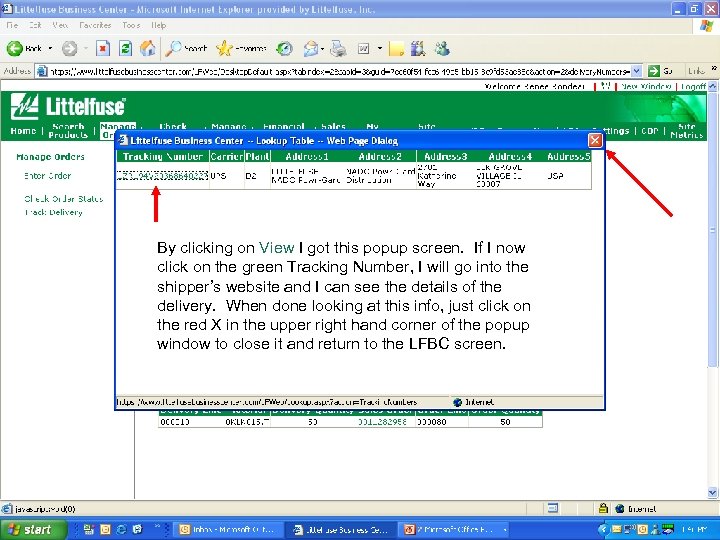Image resolution: width=720 pixels, height=540 pixels.
Task: Click the Edit with Word toolbar icon
Action: (x=364, y=48)
